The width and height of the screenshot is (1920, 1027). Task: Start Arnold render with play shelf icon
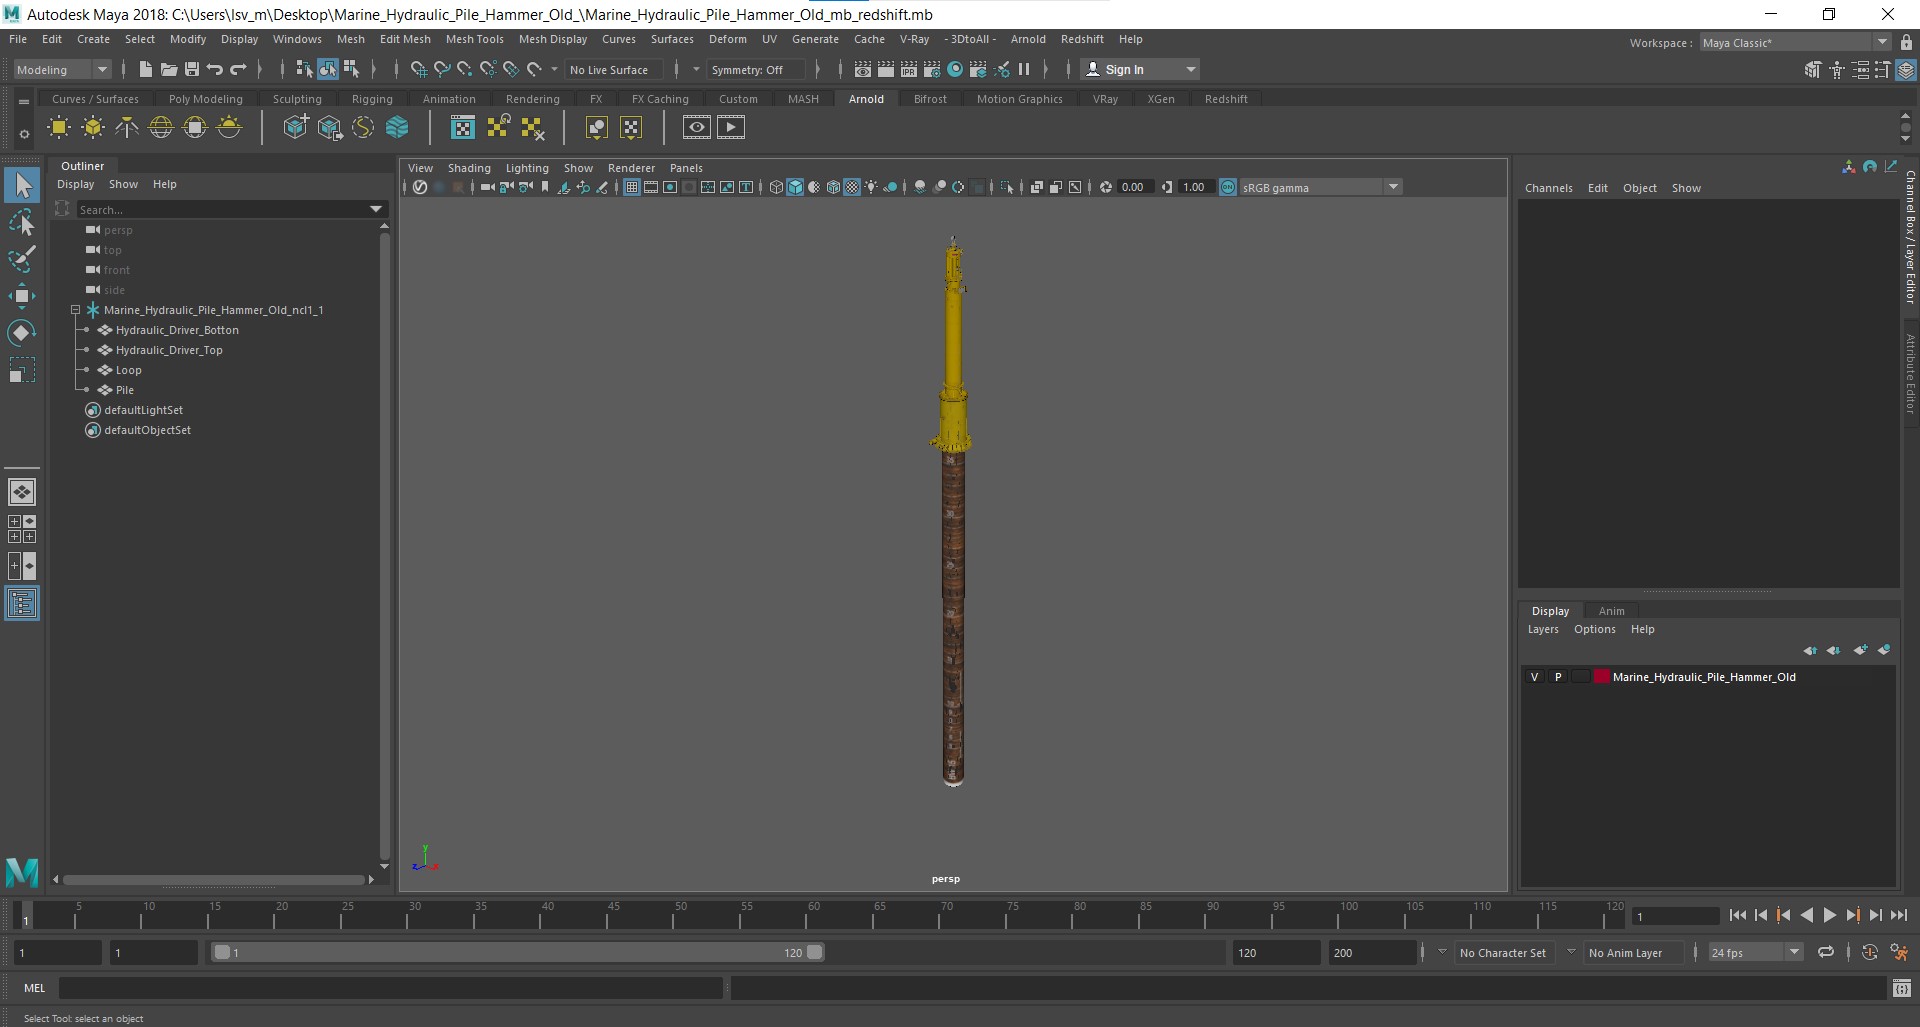[731, 127]
